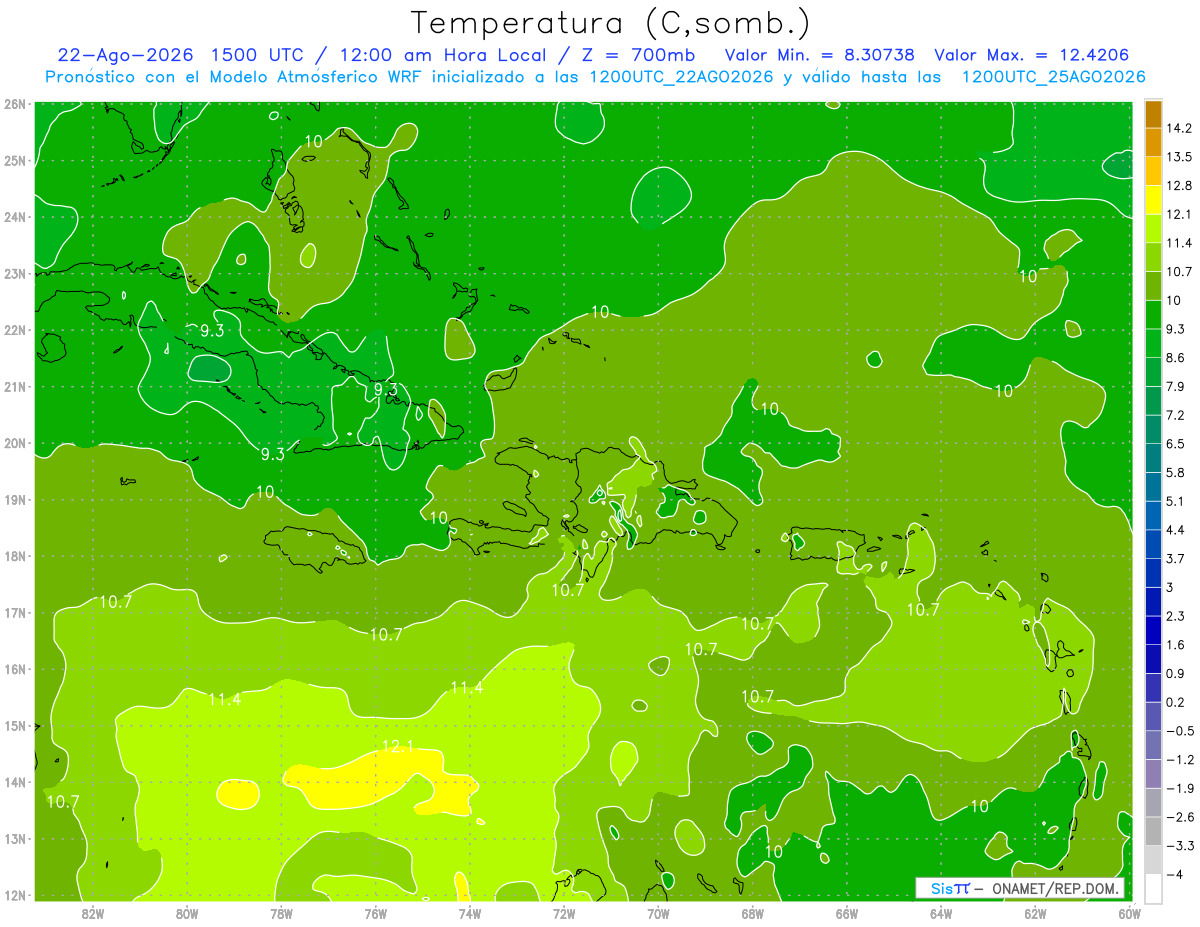Click the '13.5' color bar label

pos(1180,157)
